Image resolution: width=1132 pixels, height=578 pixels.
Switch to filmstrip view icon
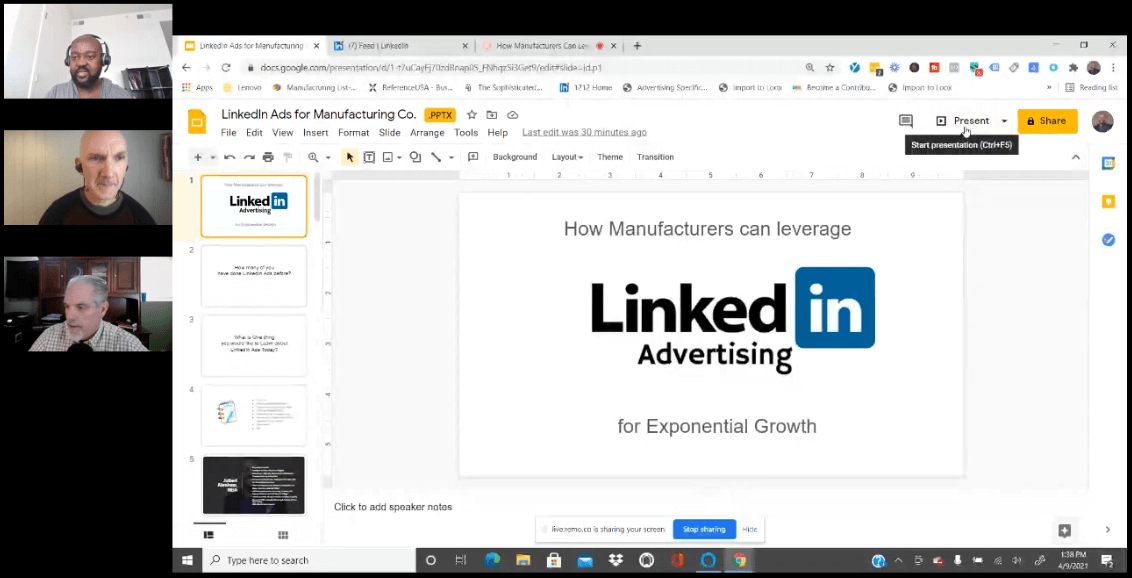(x=209, y=535)
